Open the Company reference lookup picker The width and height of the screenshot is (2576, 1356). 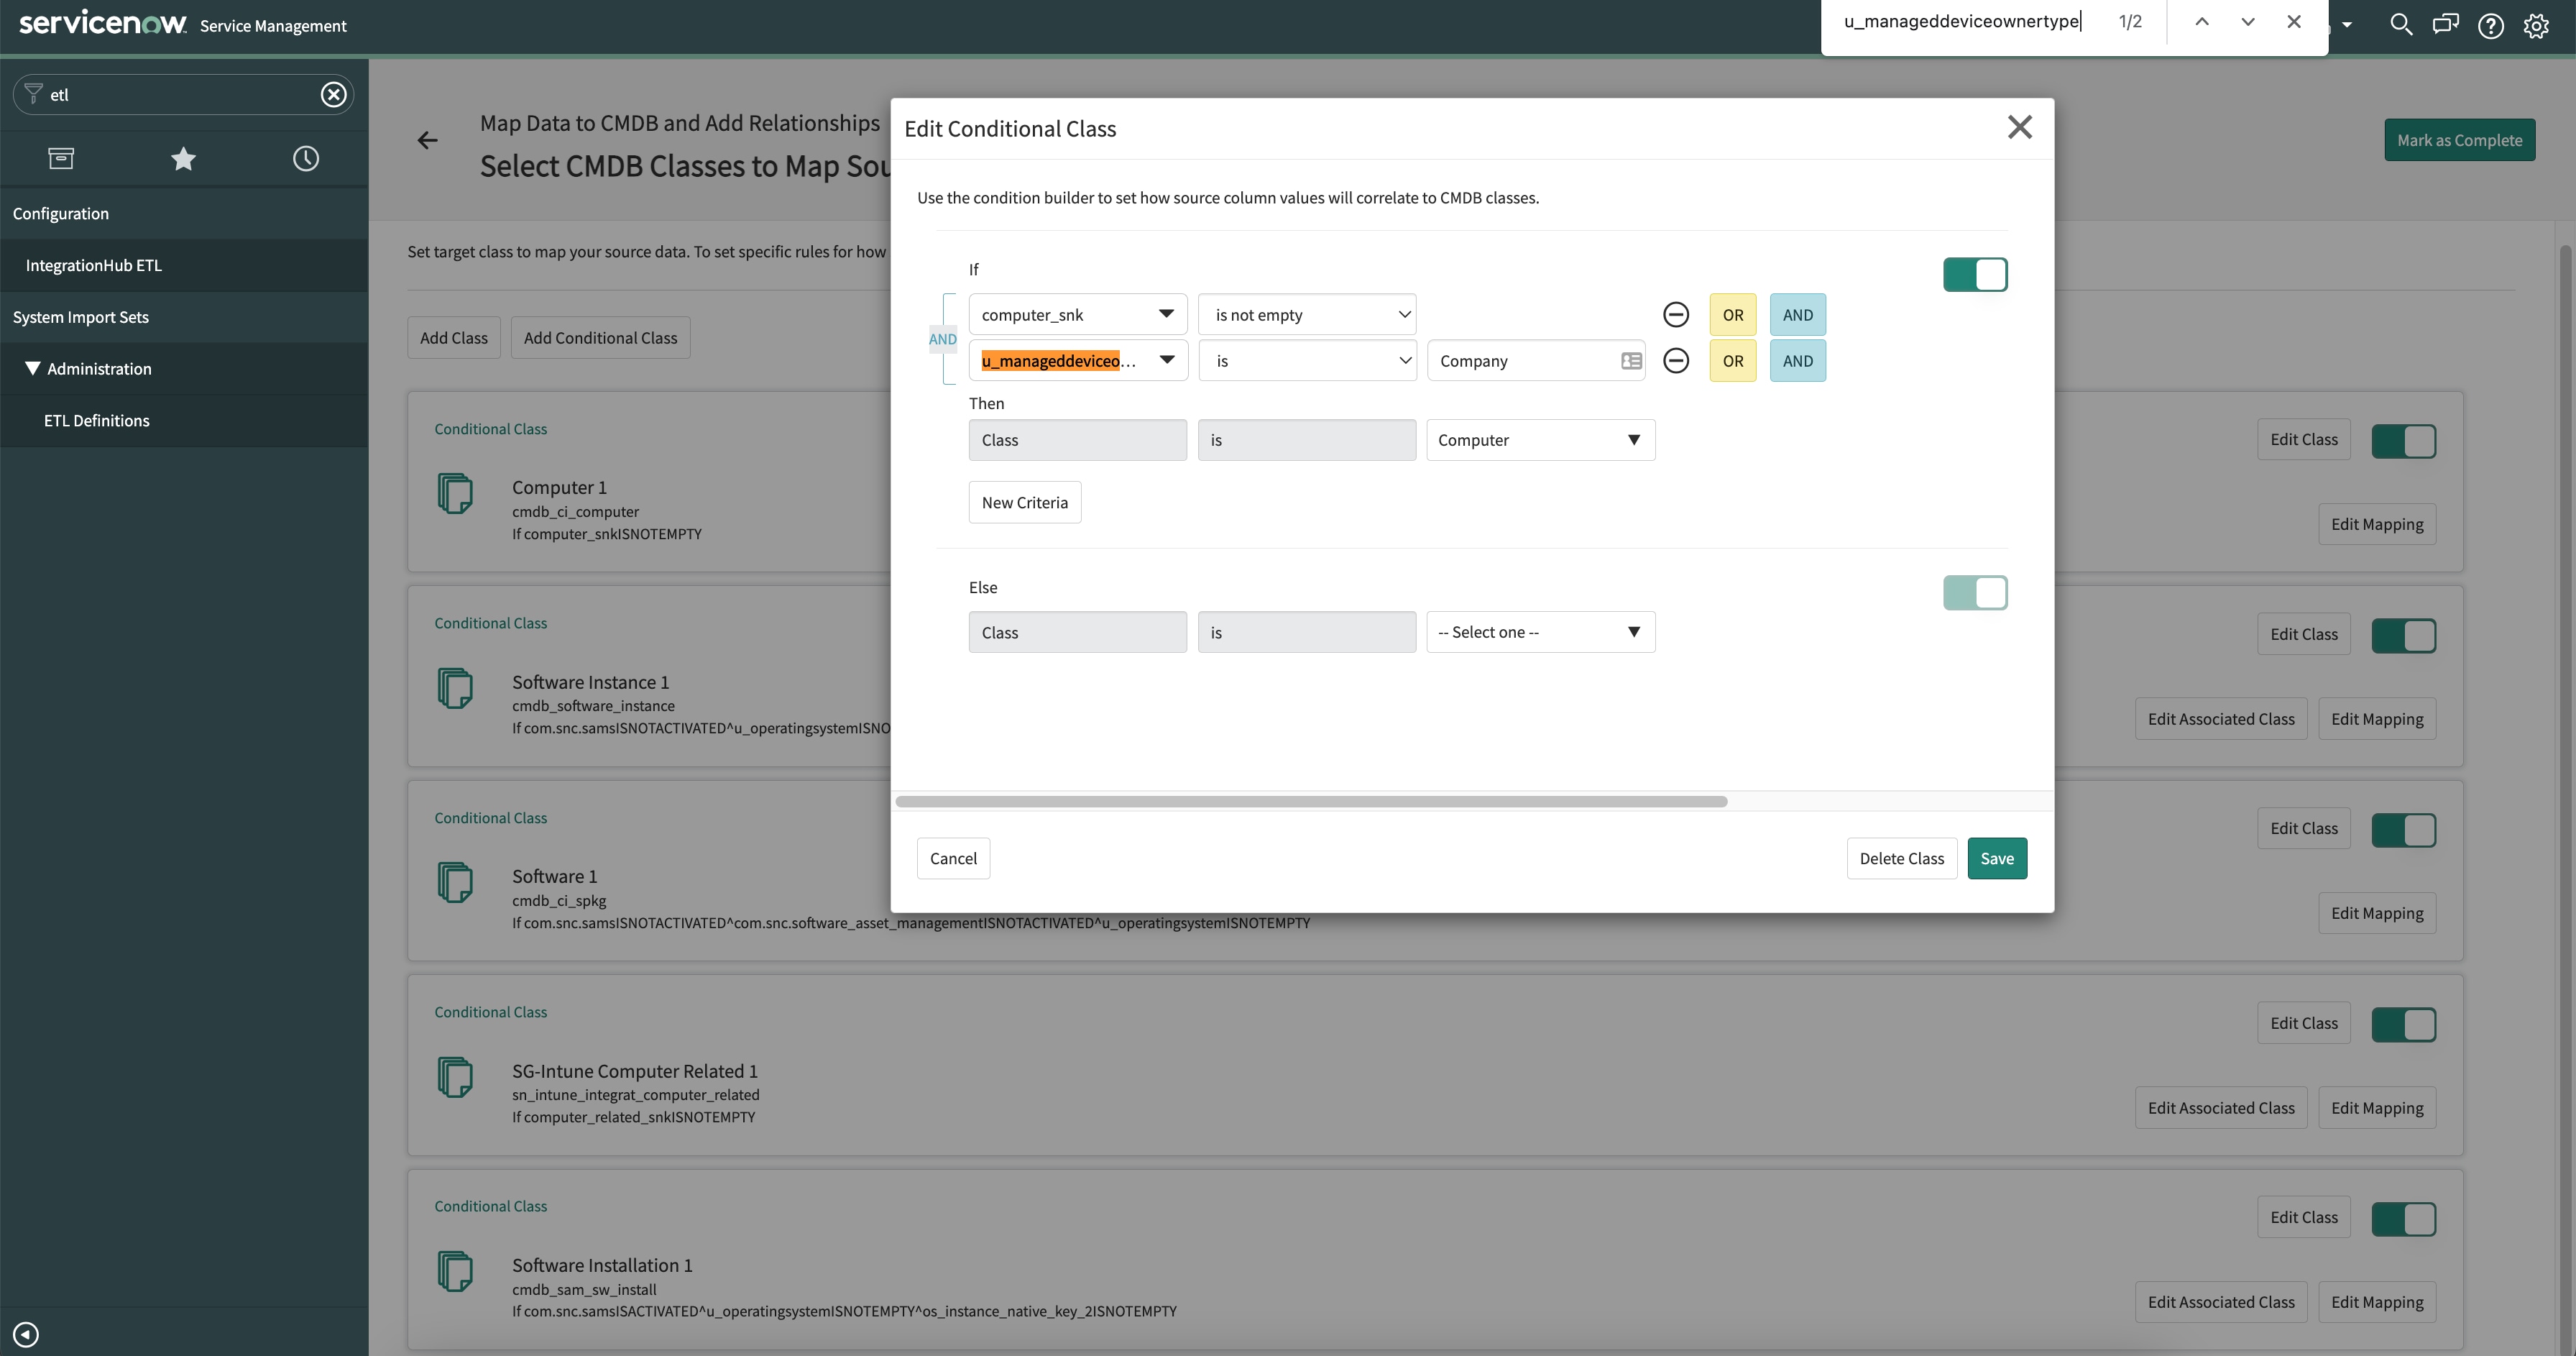1630,360
